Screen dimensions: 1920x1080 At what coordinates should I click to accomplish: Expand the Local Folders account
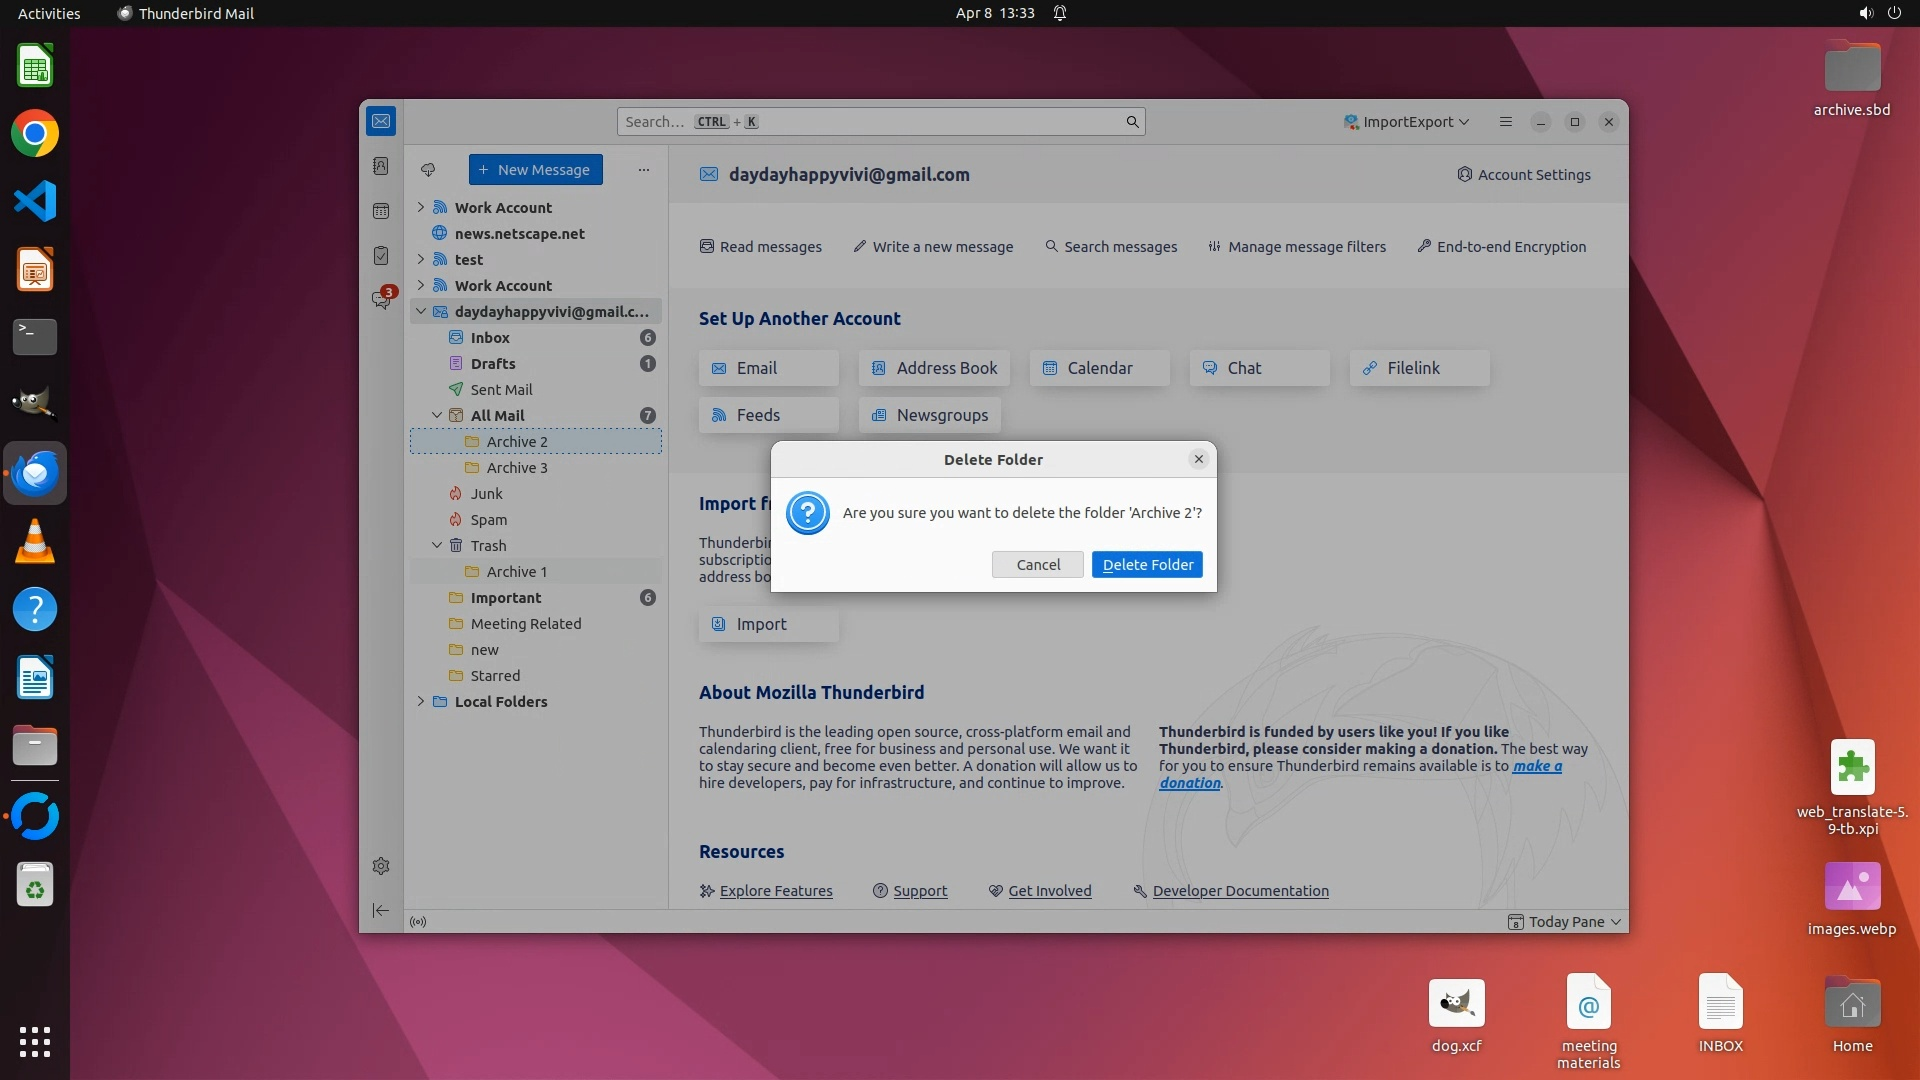(x=421, y=701)
